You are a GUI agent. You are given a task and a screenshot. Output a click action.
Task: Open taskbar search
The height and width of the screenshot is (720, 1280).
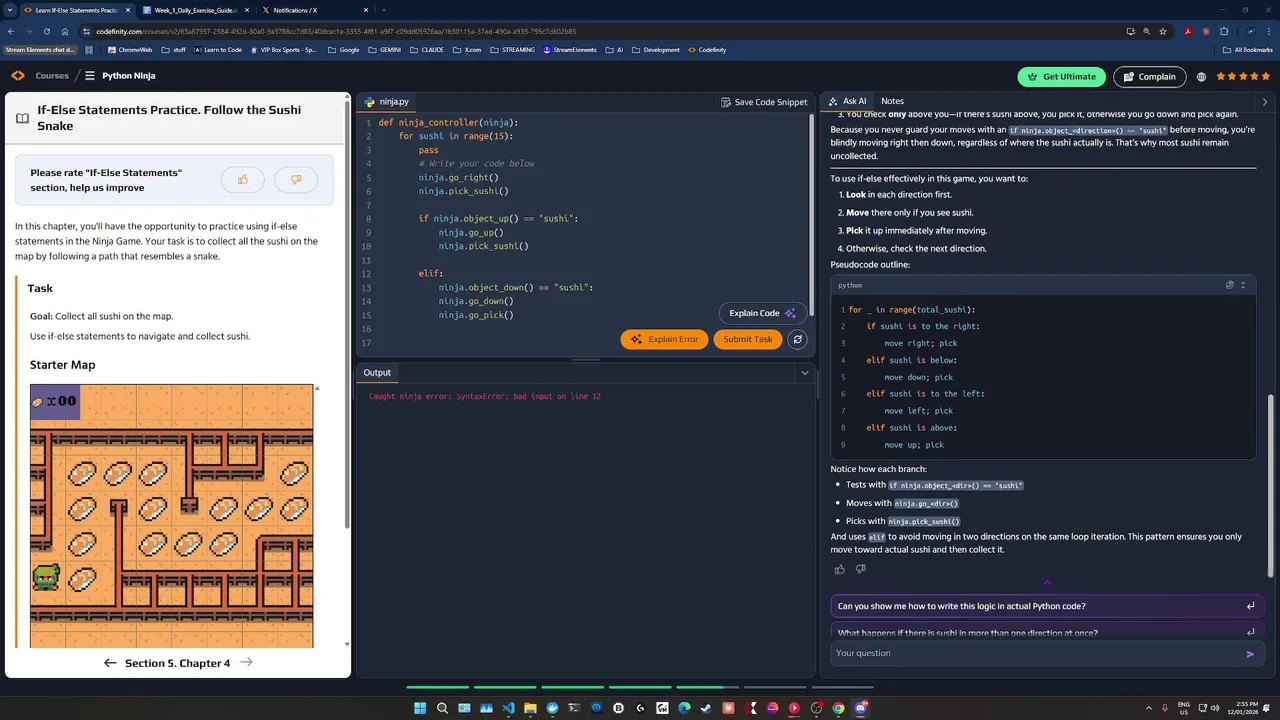tap(442, 708)
